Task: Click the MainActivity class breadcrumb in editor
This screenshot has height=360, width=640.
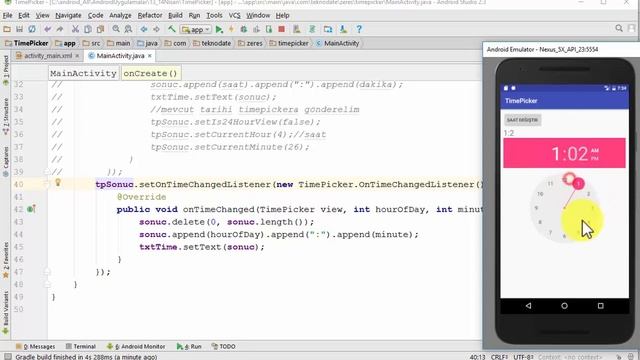Action: (x=83, y=73)
